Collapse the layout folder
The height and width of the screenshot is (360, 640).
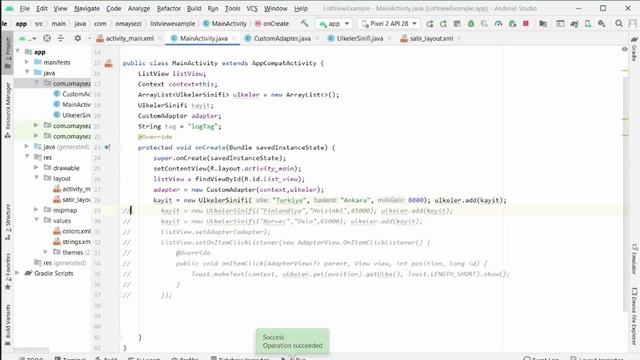36,178
